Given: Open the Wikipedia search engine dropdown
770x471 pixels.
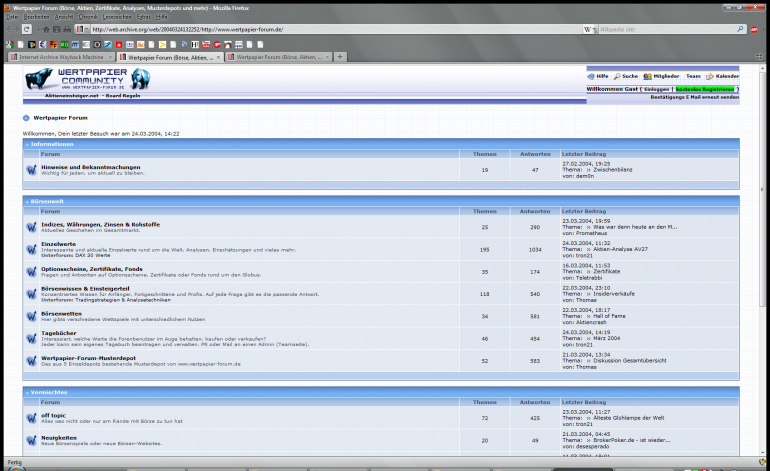Looking at the screenshot, I should point(589,29).
